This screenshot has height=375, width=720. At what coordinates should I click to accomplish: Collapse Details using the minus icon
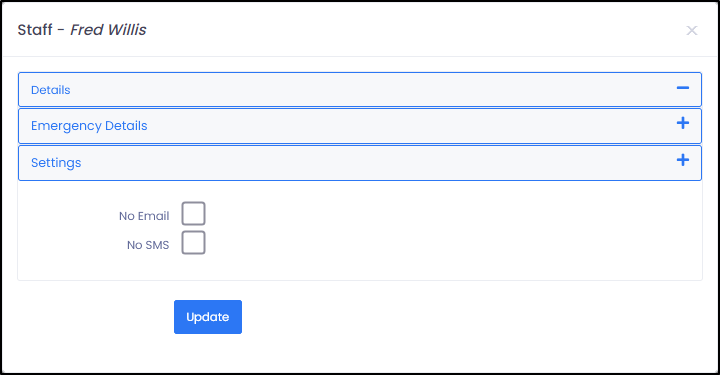click(x=682, y=88)
